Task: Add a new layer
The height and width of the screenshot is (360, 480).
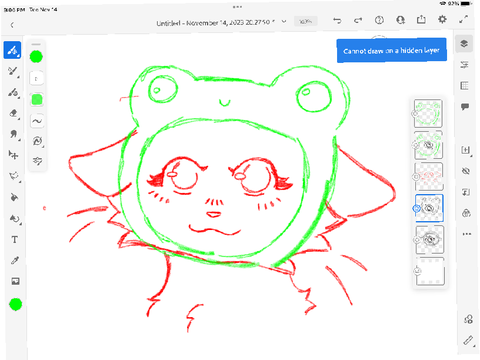Action: coord(466,150)
